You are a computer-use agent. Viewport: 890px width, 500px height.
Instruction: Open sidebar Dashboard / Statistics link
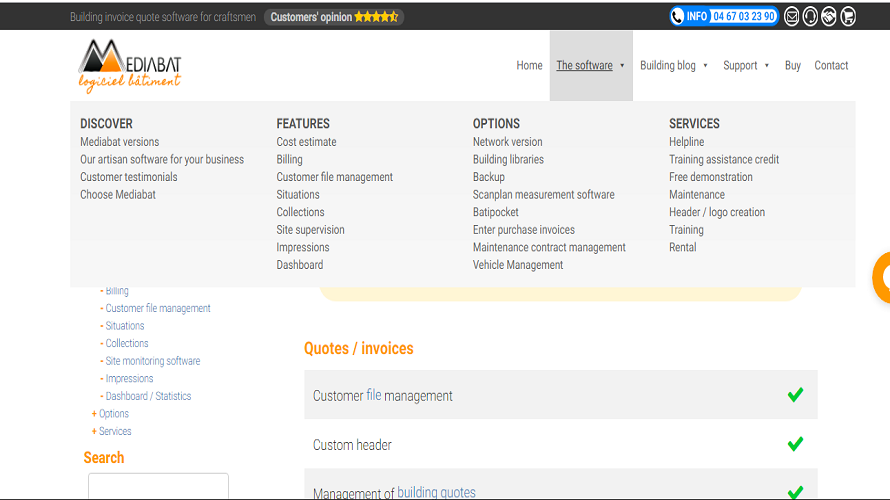tap(148, 396)
